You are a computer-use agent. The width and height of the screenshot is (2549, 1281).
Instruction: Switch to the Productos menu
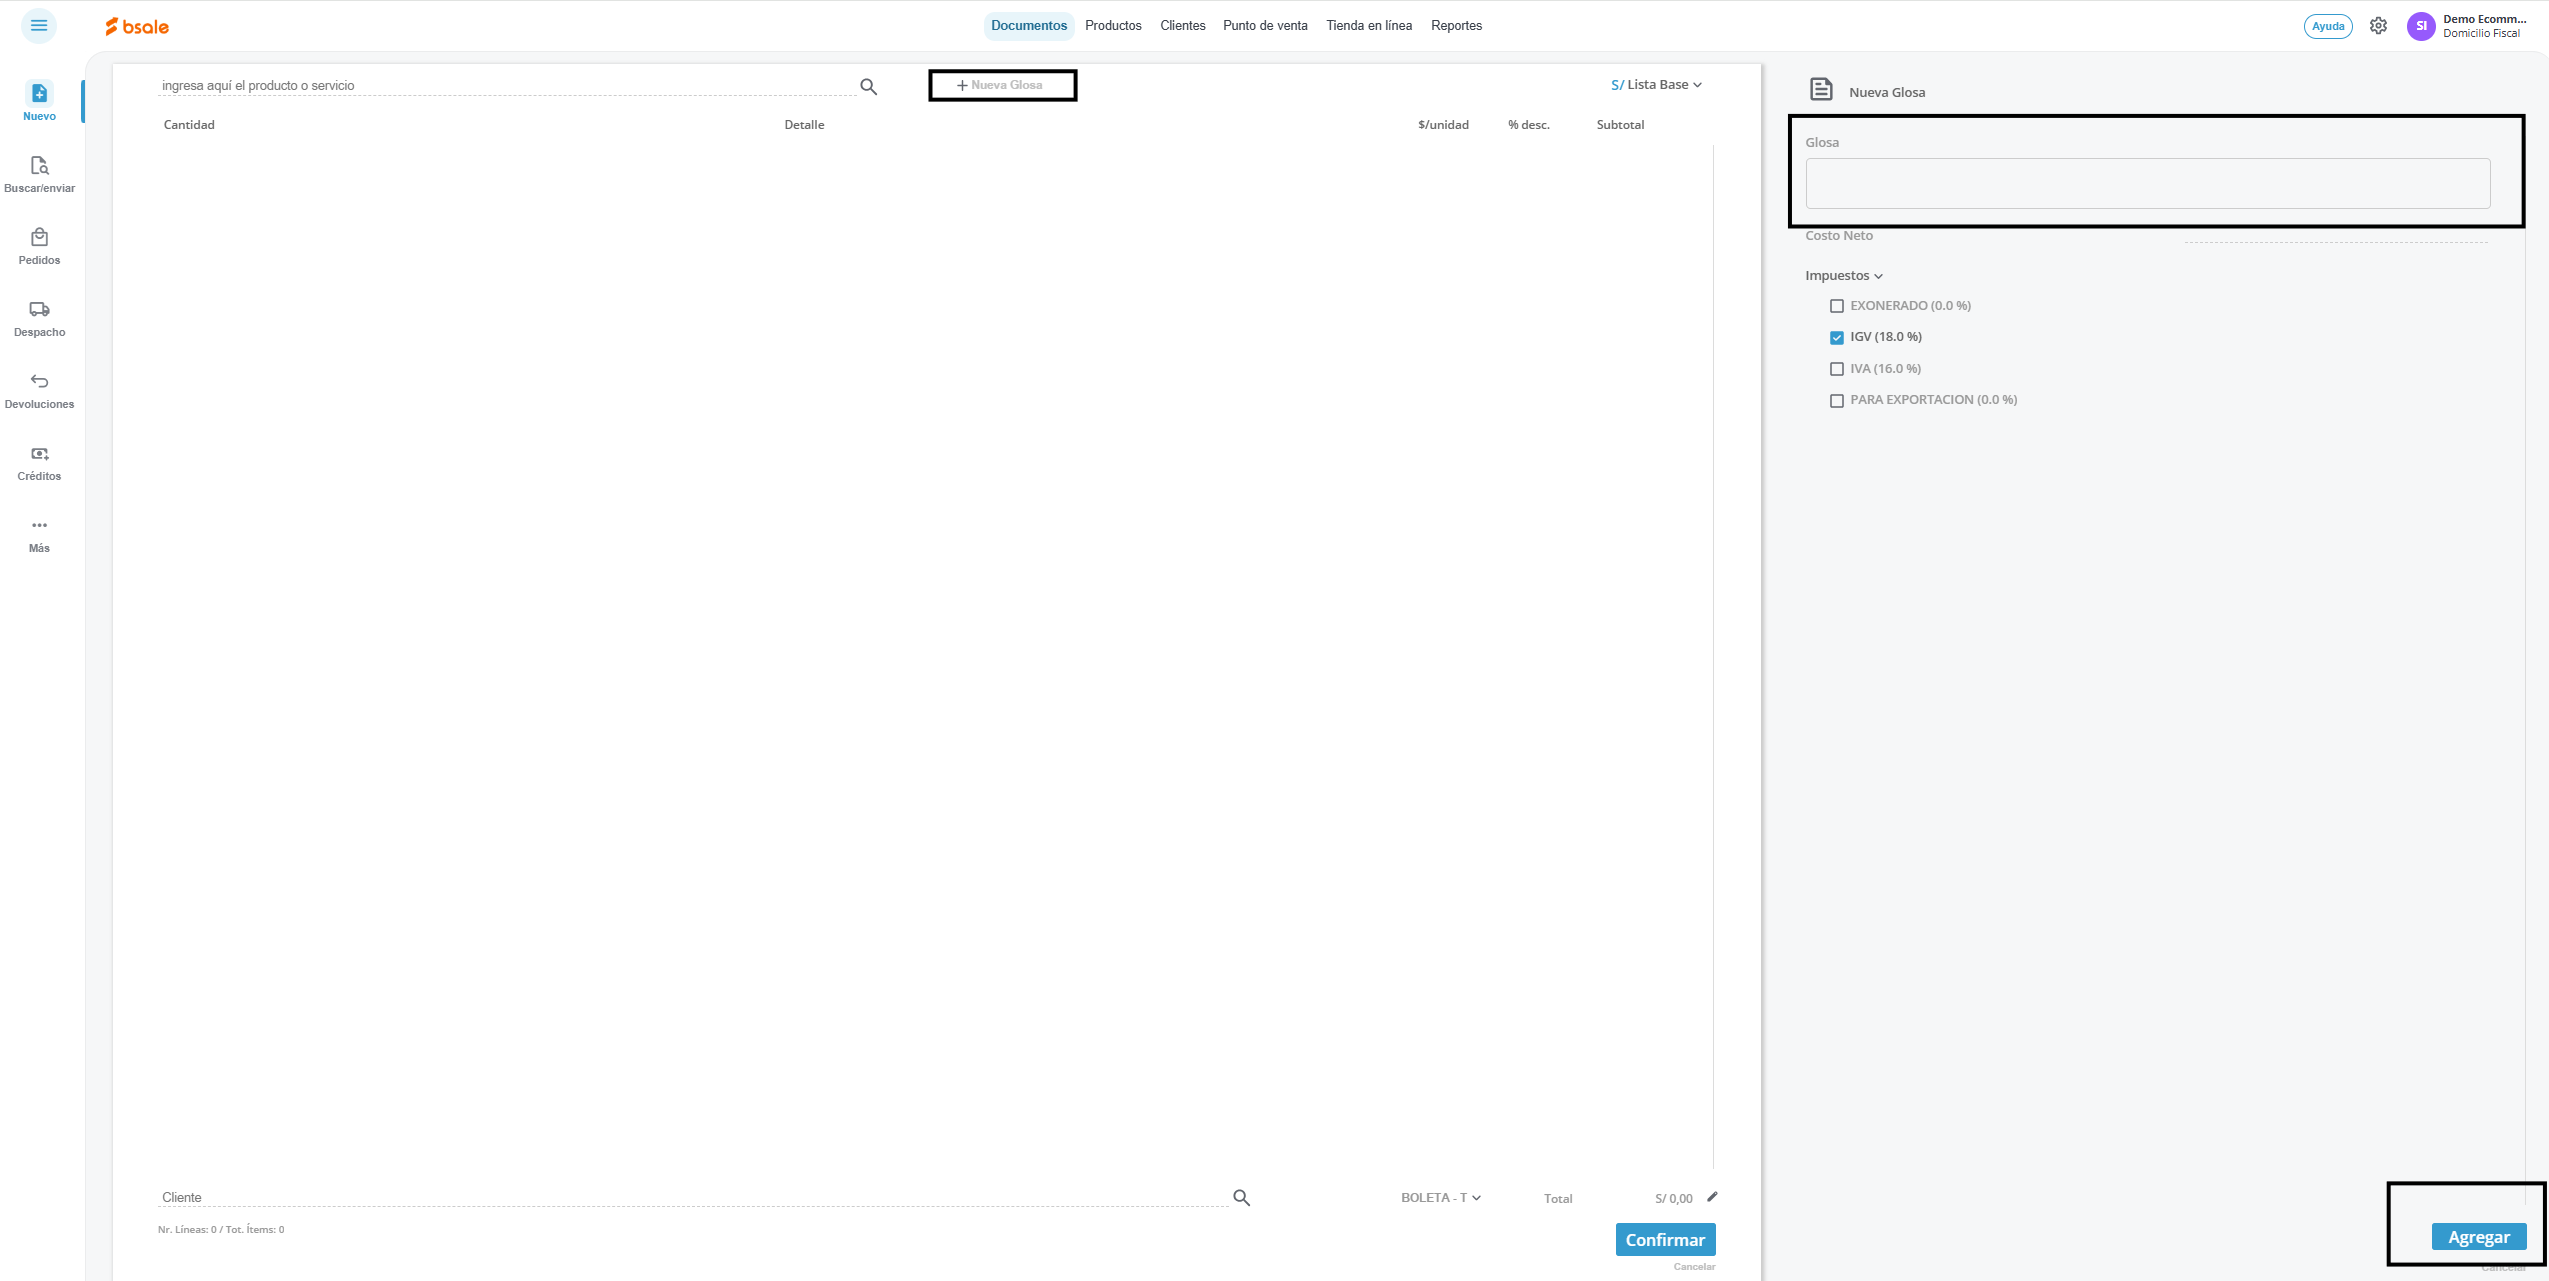(x=1112, y=26)
